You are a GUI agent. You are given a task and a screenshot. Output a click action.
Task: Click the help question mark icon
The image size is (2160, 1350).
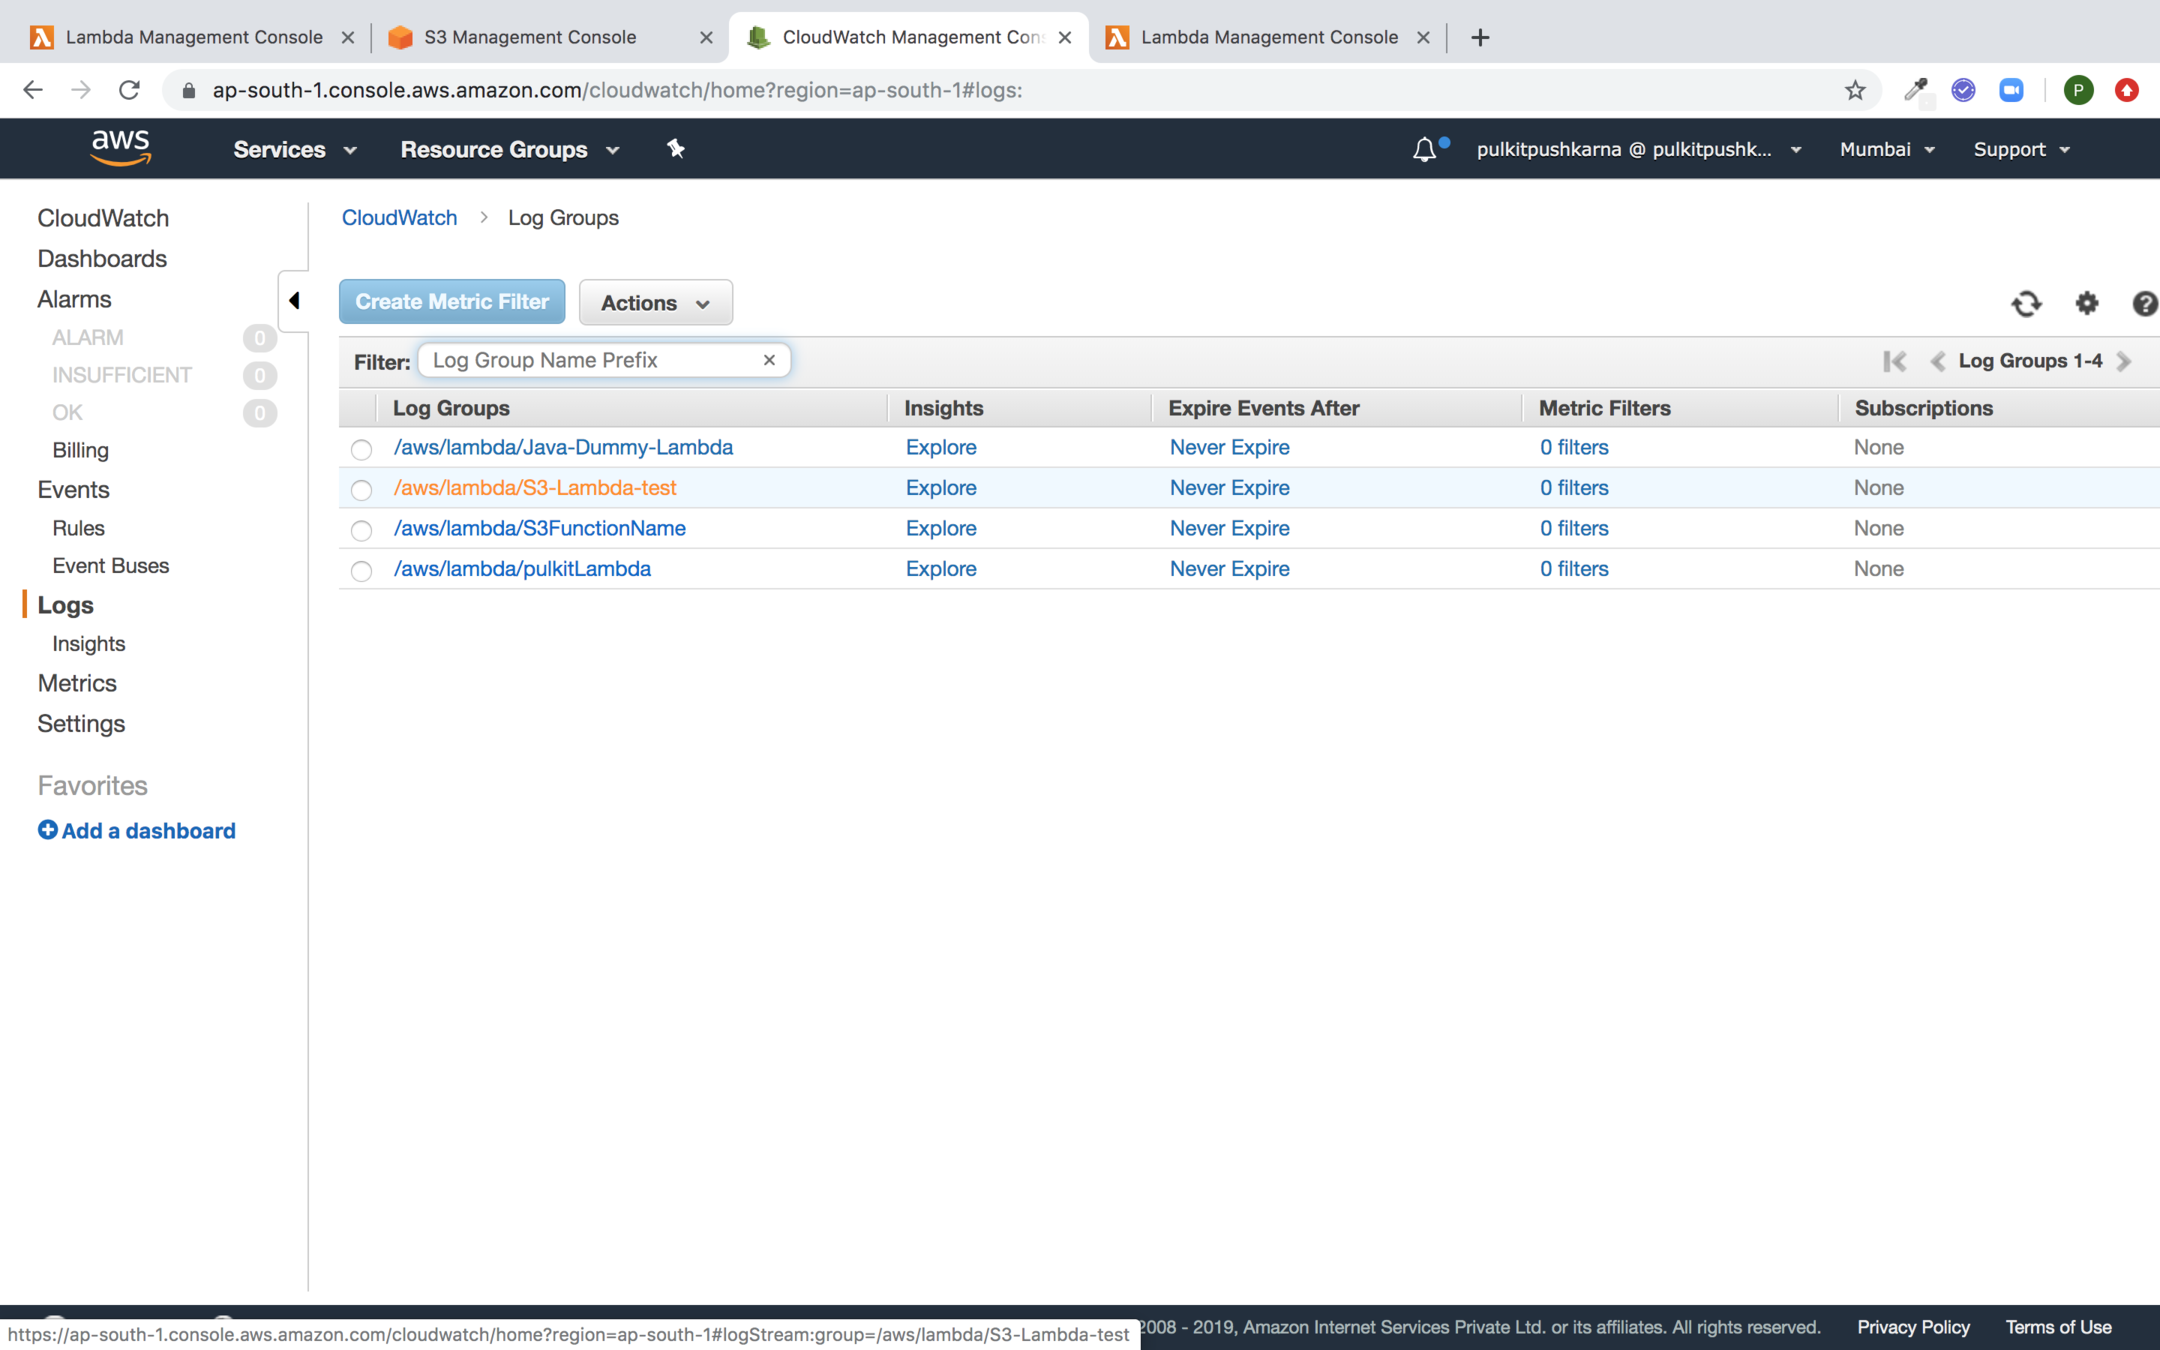coord(2144,303)
